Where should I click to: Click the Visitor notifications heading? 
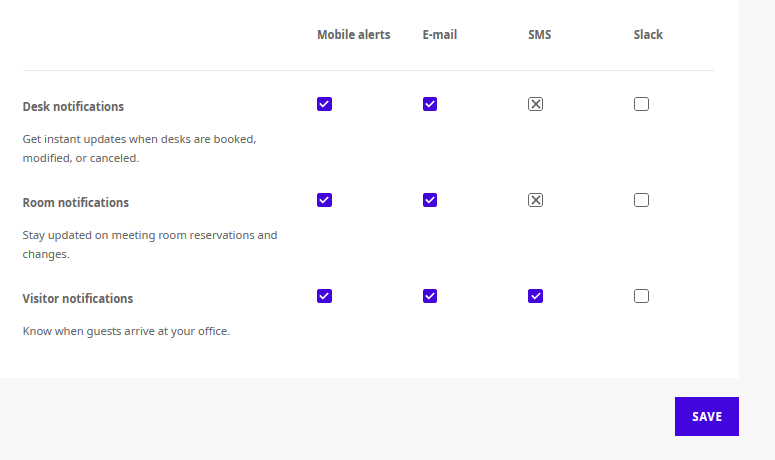(x=78, y=298)
